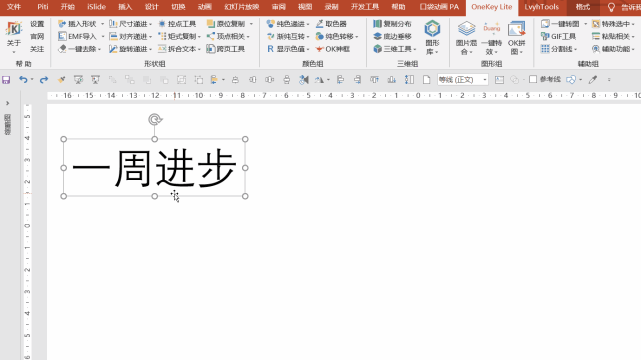Open the 格式 ribbon tab

583,7
